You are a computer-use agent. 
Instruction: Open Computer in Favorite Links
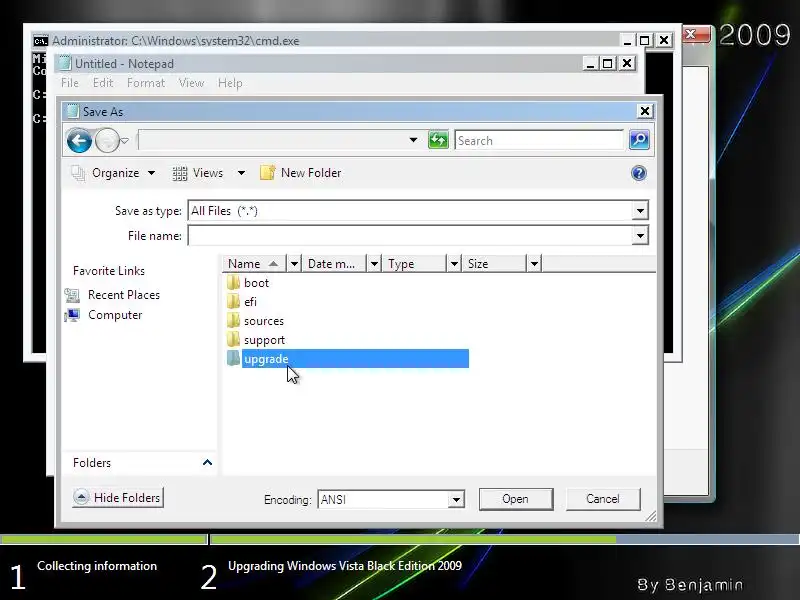pos(115,315)
